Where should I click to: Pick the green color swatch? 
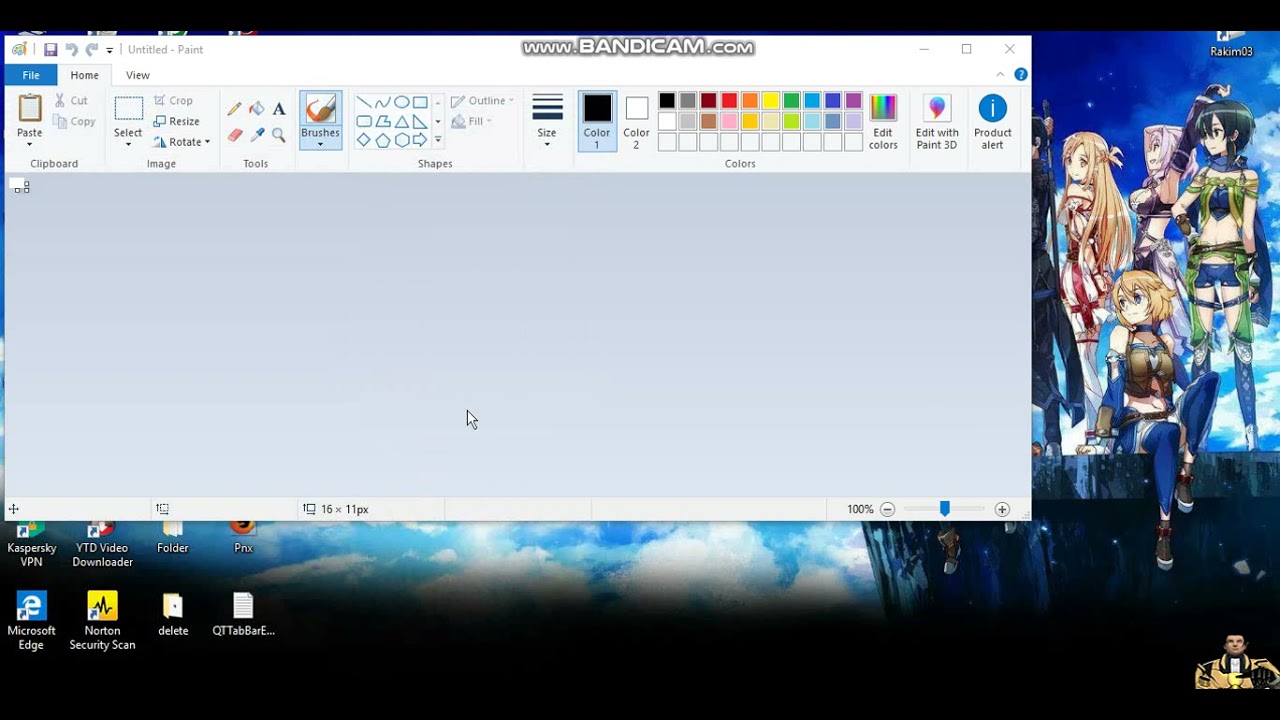[792, 101]
